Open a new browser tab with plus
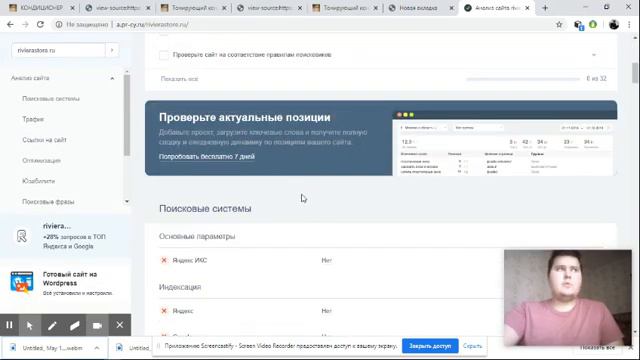This screenshot has height=360, width=640. click(545, 8)
